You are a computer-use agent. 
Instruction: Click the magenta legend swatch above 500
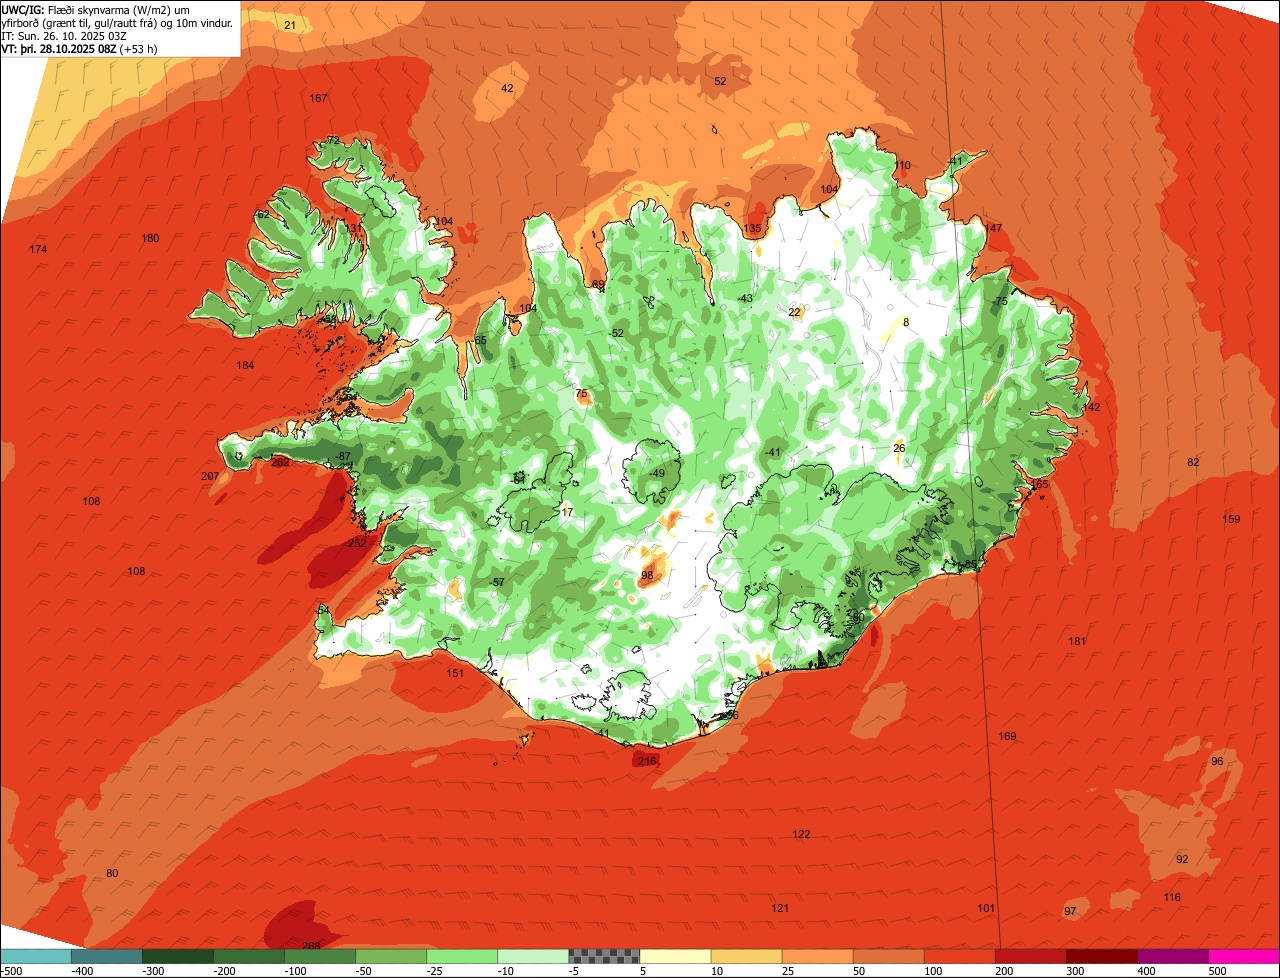click(x=1244, y=956)
